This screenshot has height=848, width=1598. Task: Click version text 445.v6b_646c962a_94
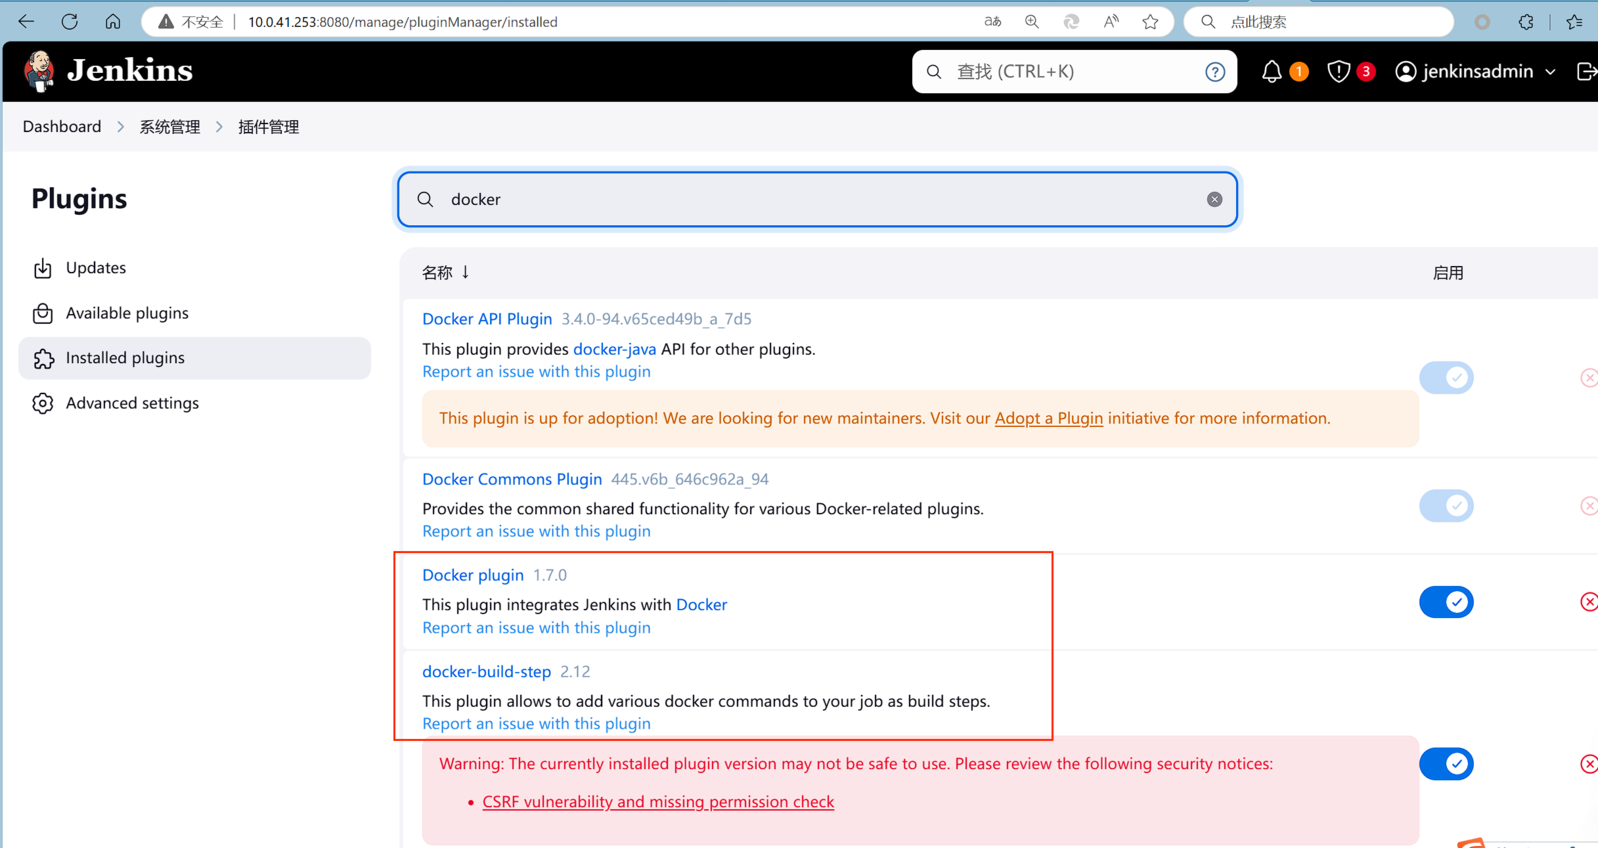[x=690, y=479]
